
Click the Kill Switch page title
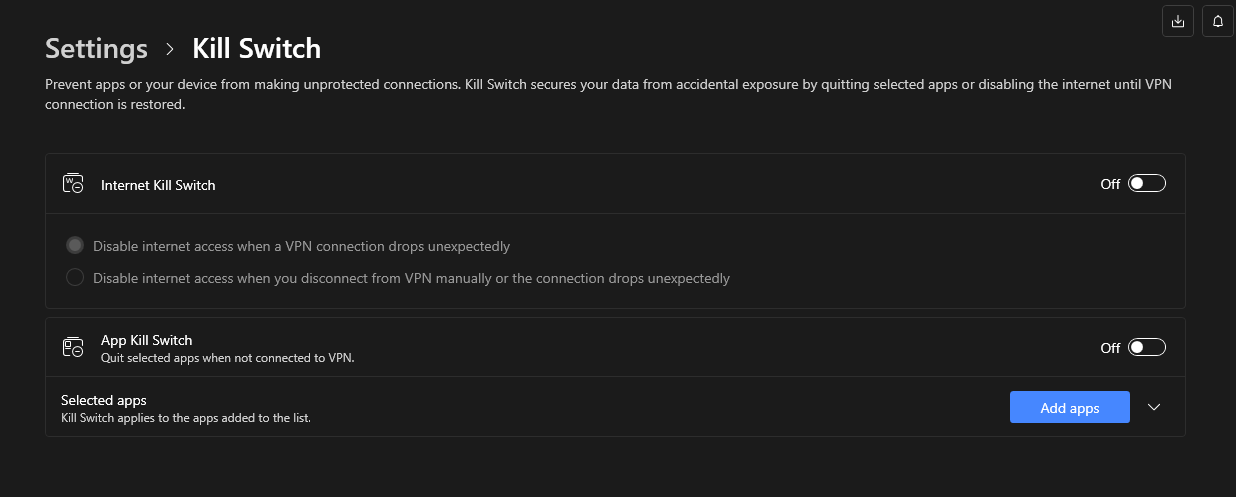[x=257, y=48]
